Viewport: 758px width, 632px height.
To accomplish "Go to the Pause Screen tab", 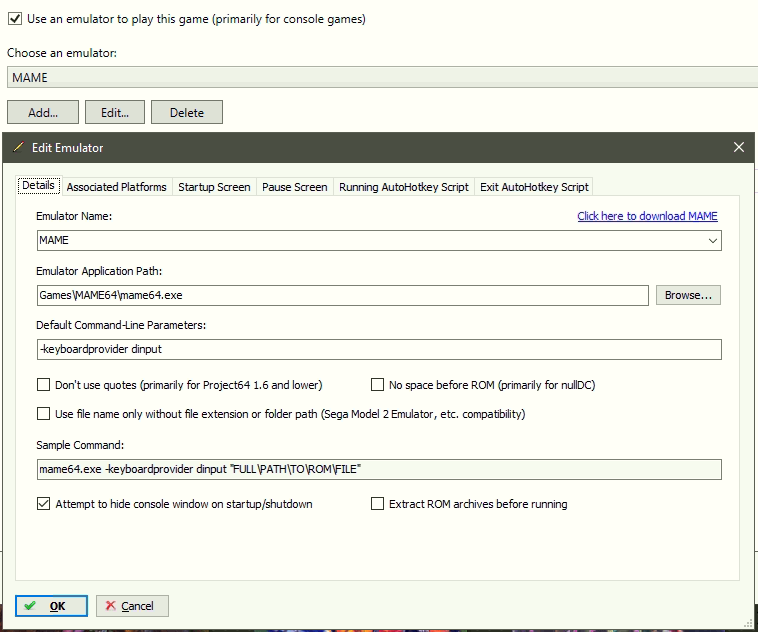I will 294,187.
